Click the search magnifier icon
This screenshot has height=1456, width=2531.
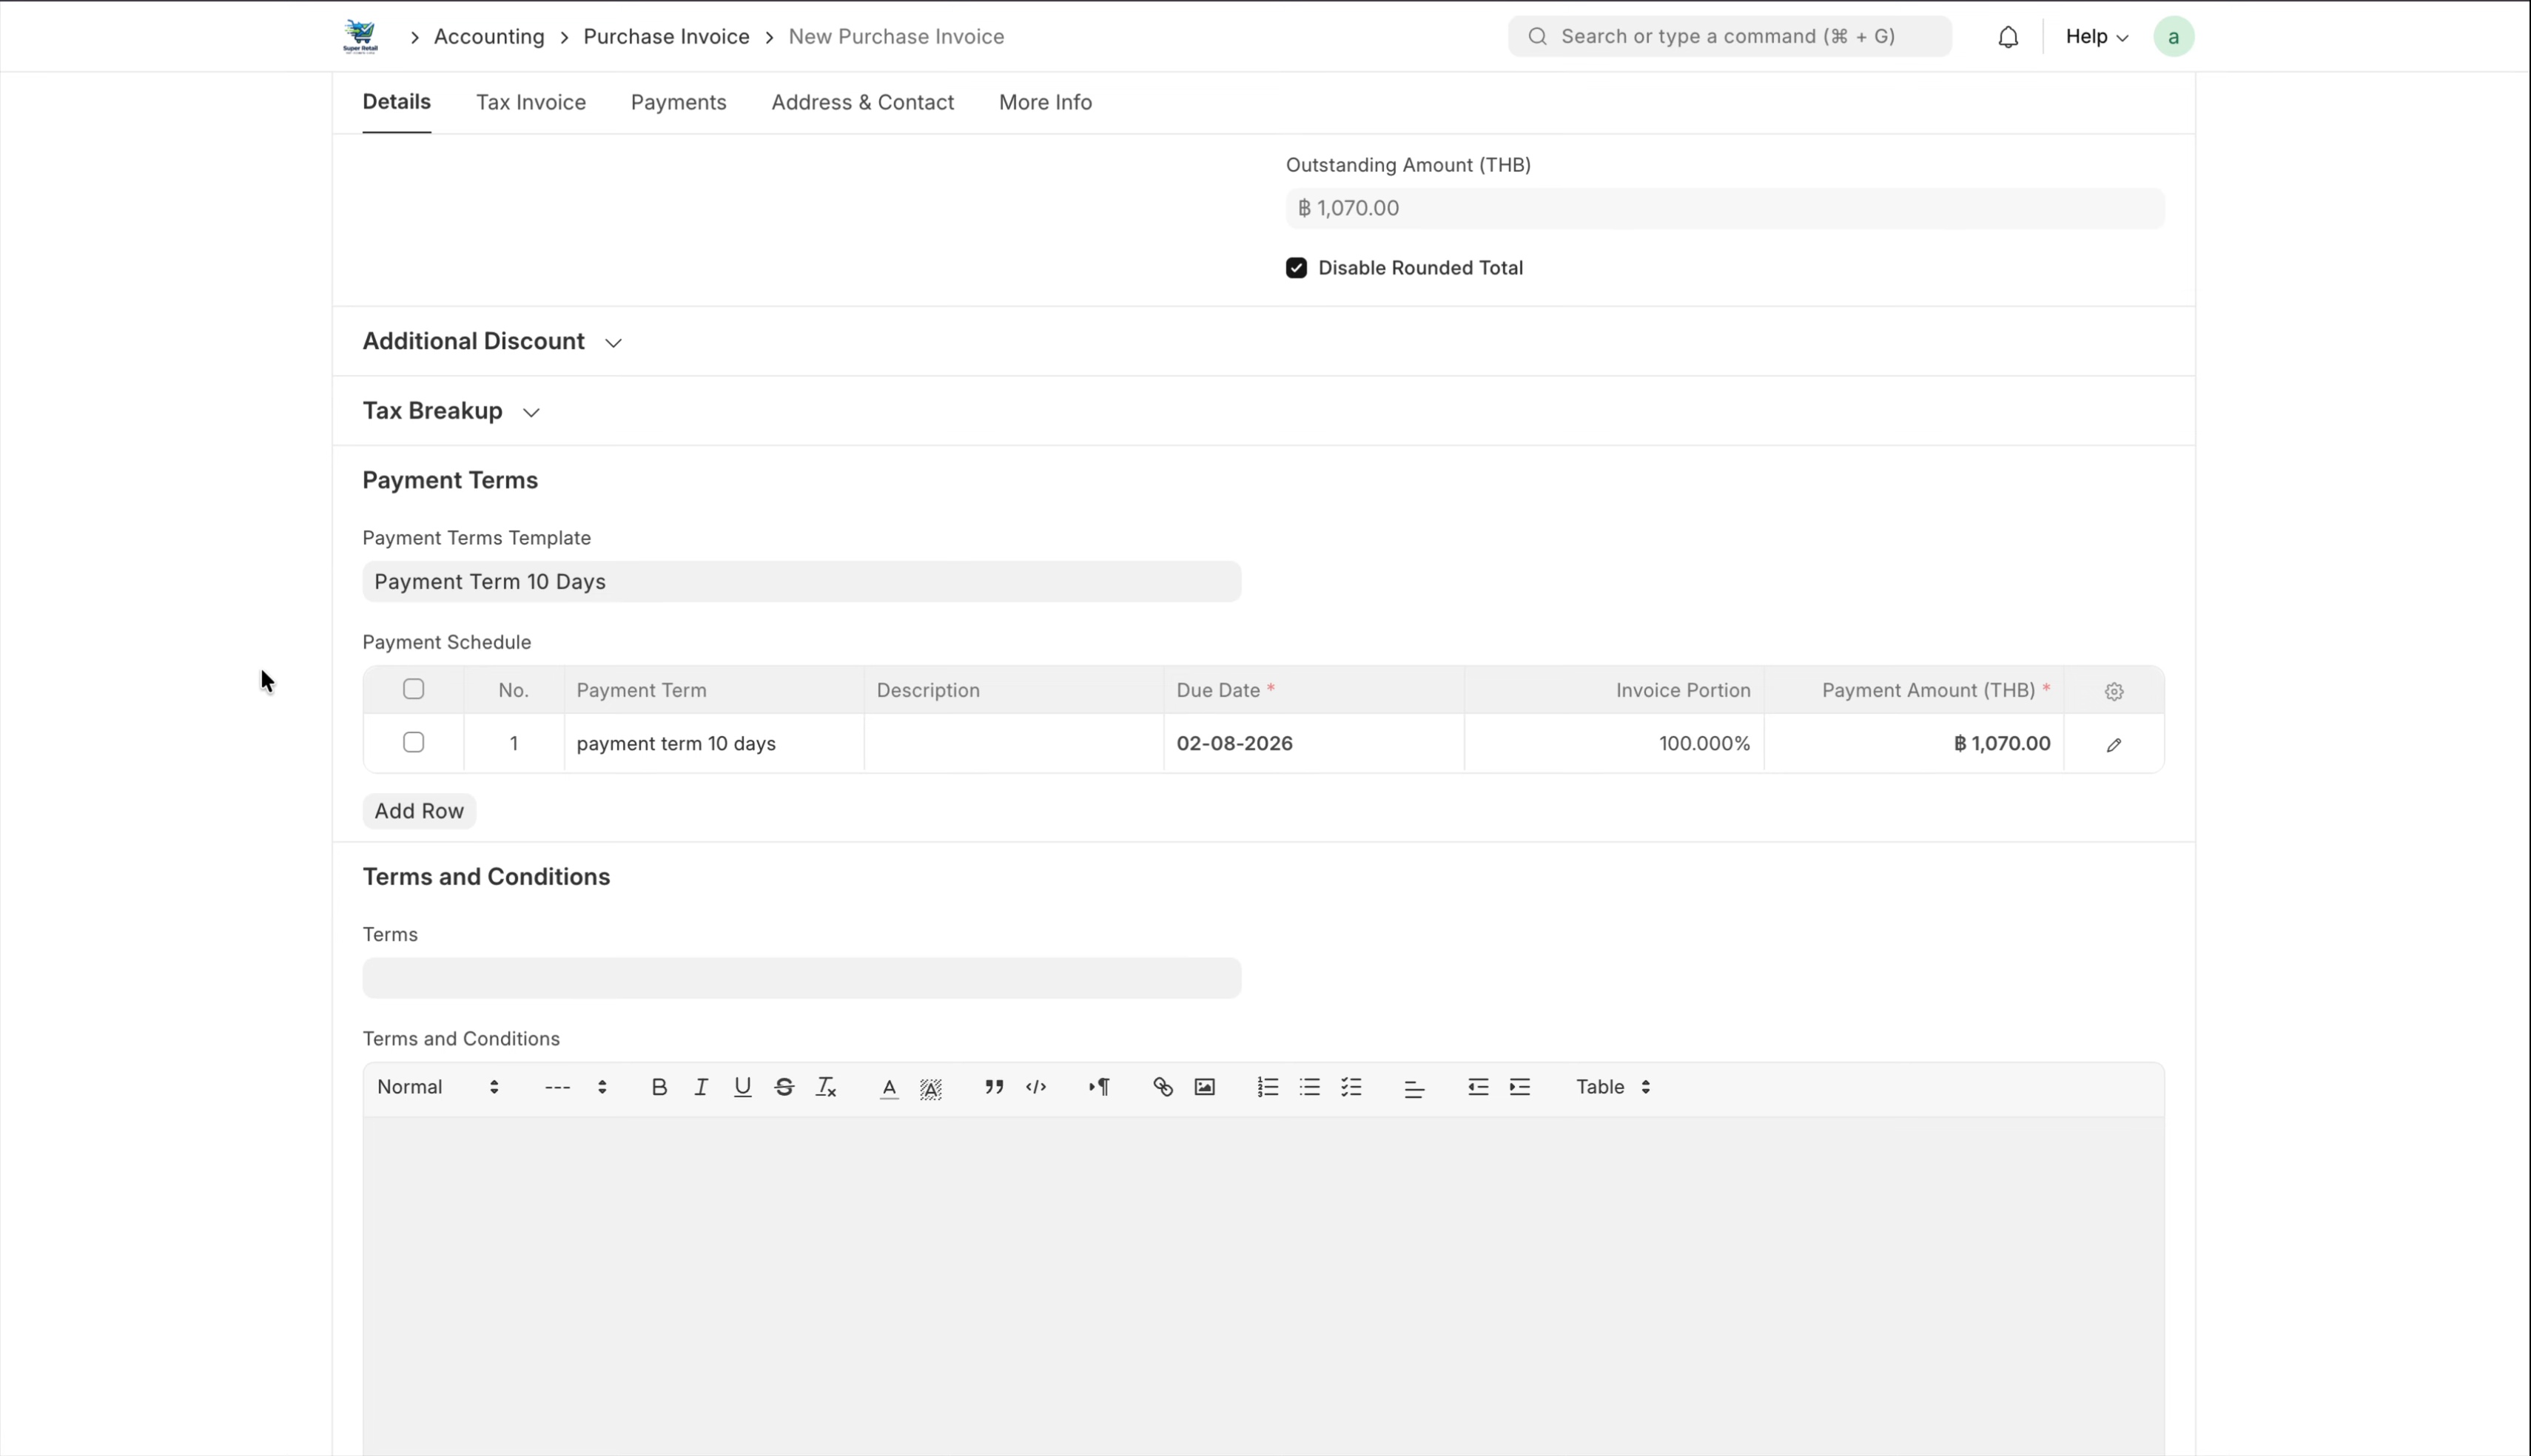[1538, 37]
